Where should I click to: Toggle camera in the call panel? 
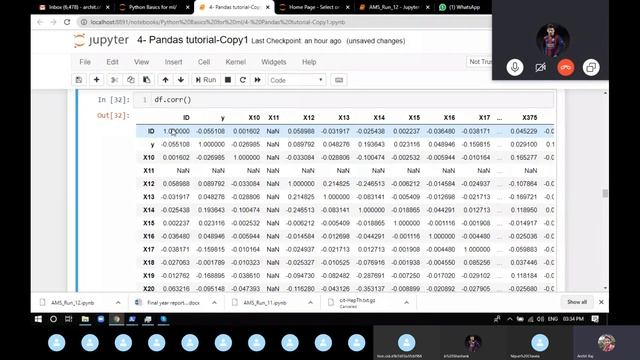540,67
